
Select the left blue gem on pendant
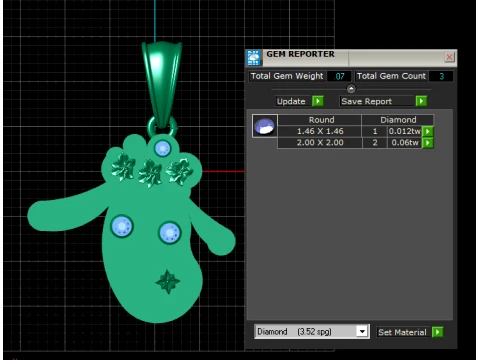(x=122, y=226)
